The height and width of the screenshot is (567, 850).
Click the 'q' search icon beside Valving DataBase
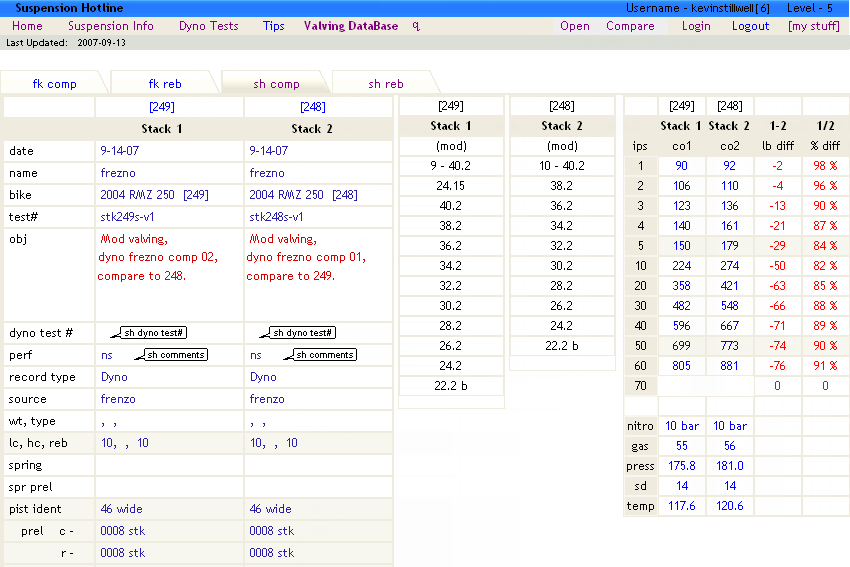(x=416, y=26)
